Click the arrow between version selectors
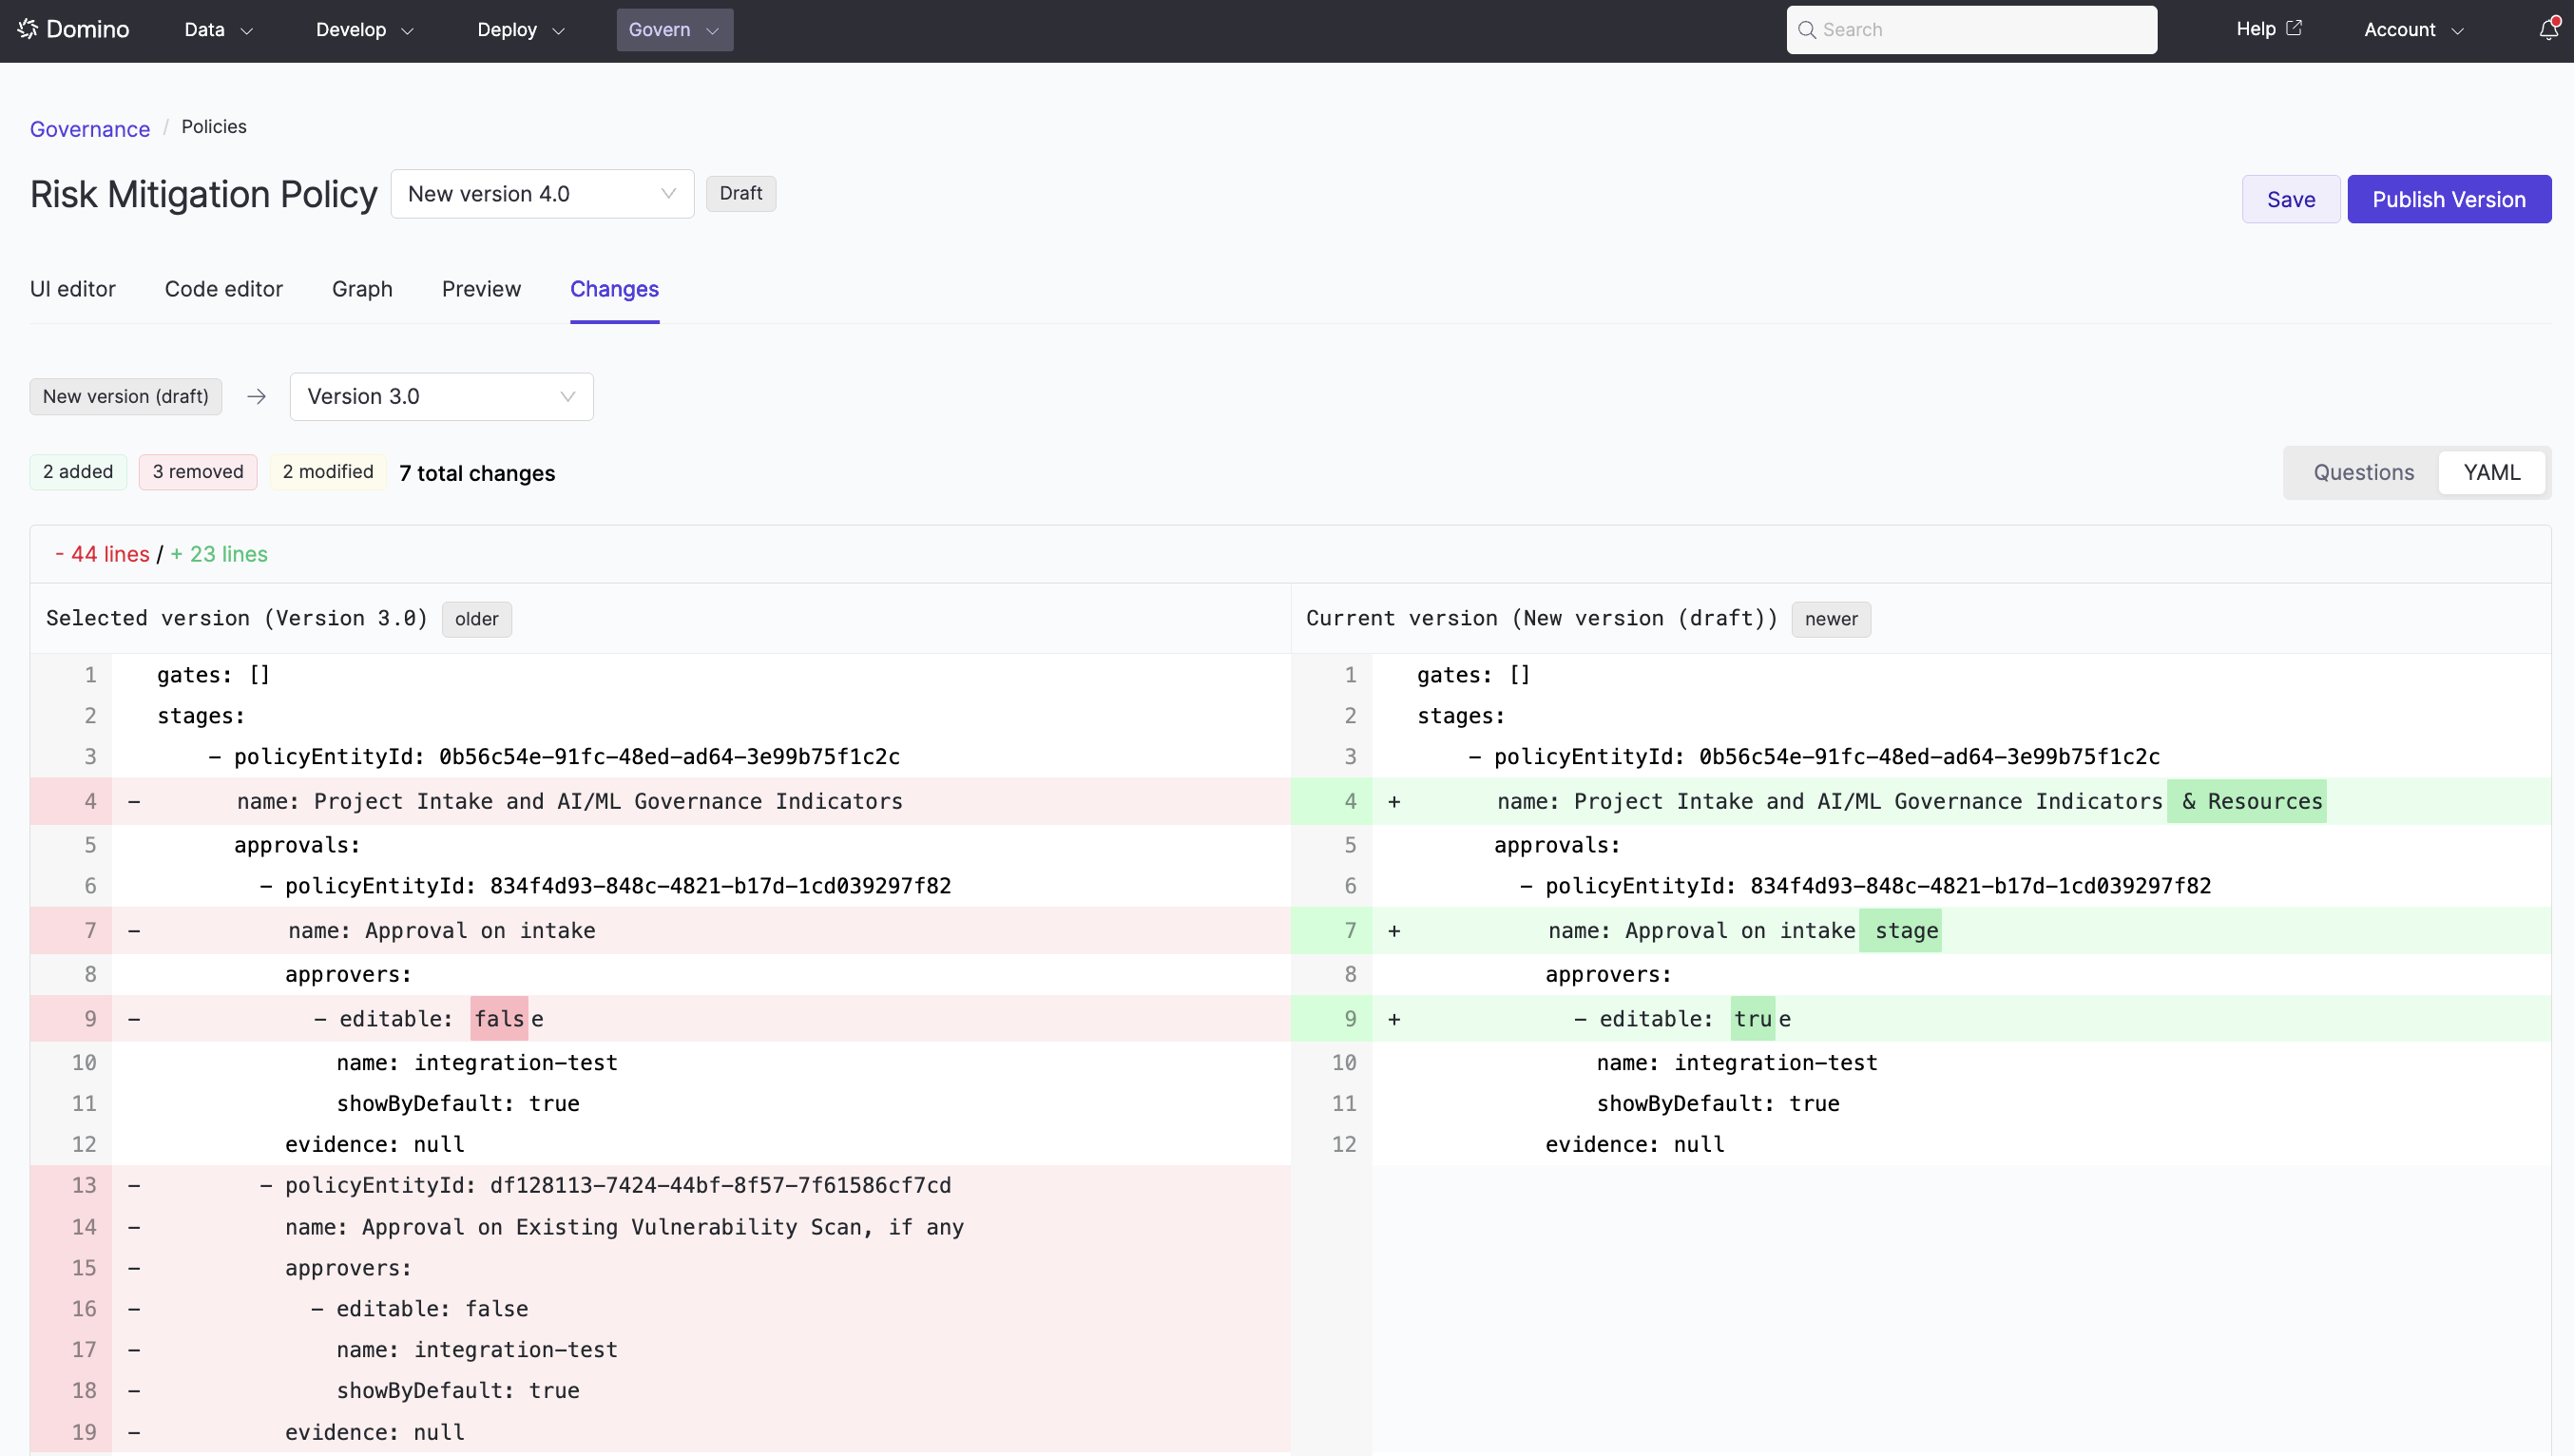Viewport: 2574px width, 1456px height. tap(257, 397)
